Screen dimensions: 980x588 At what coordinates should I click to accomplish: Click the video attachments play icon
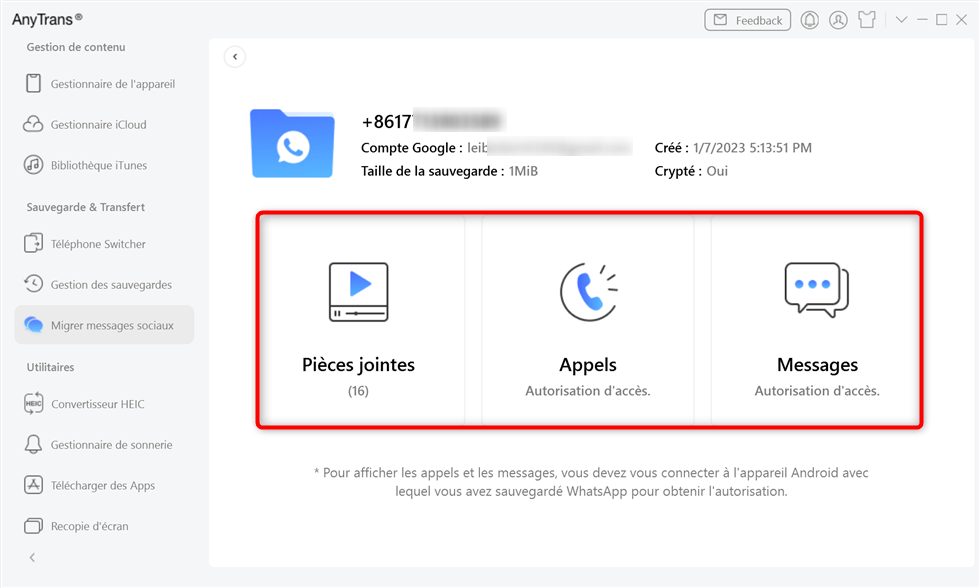tap(359, 292)
